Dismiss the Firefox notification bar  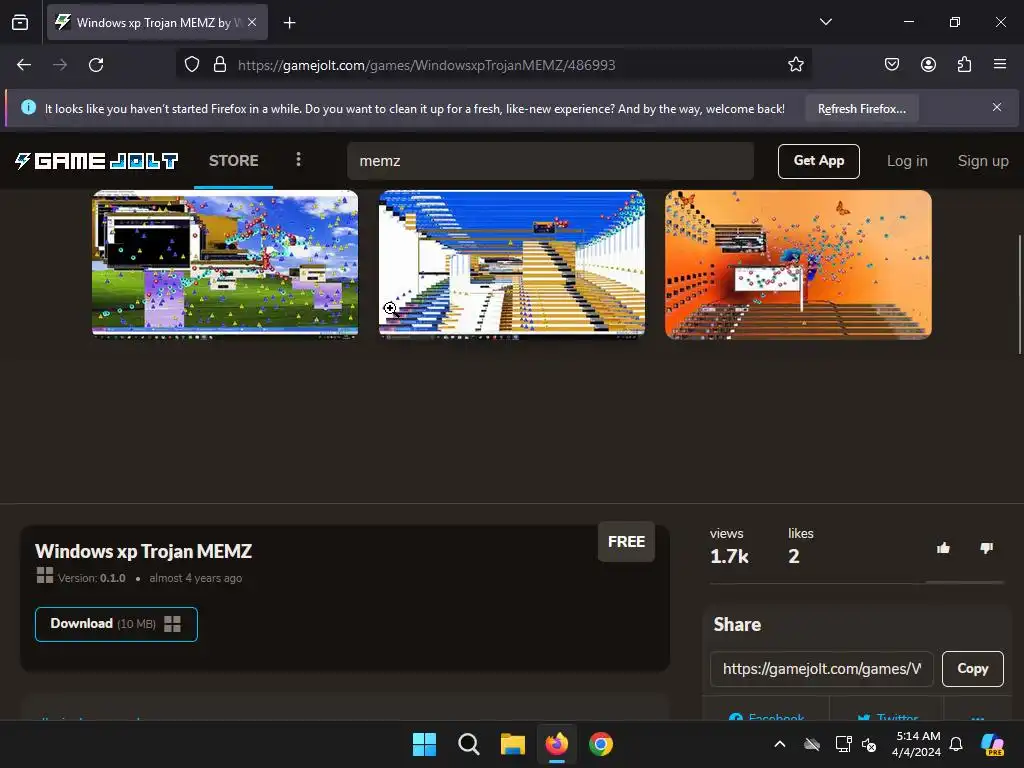997,107
